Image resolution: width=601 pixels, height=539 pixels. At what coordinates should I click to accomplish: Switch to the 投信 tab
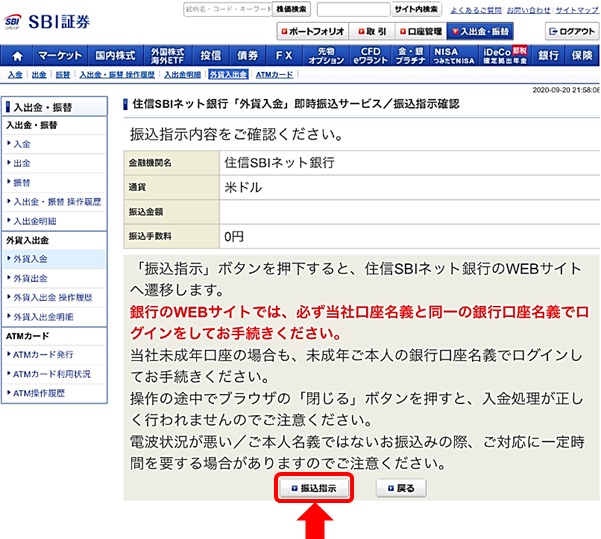click(210, 55)
